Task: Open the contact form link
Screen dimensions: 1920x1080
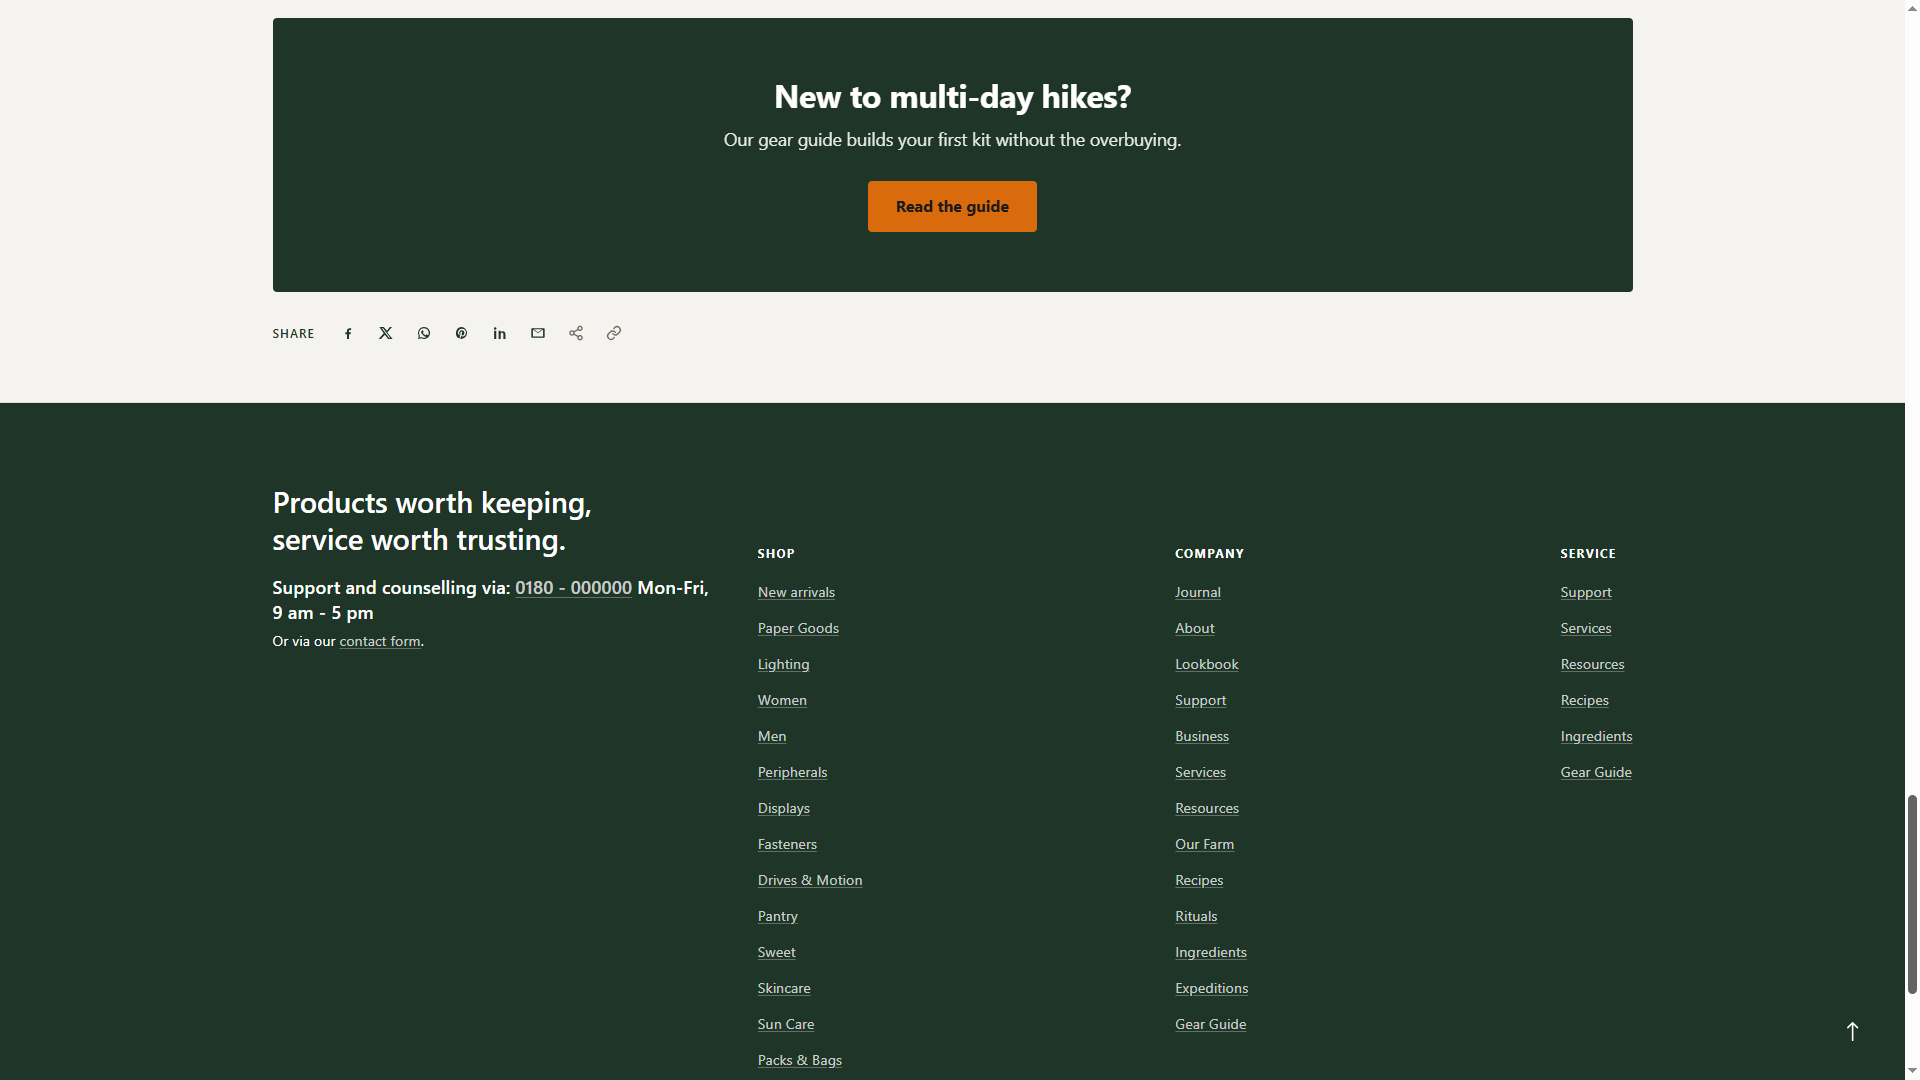Action: (380, 642)
